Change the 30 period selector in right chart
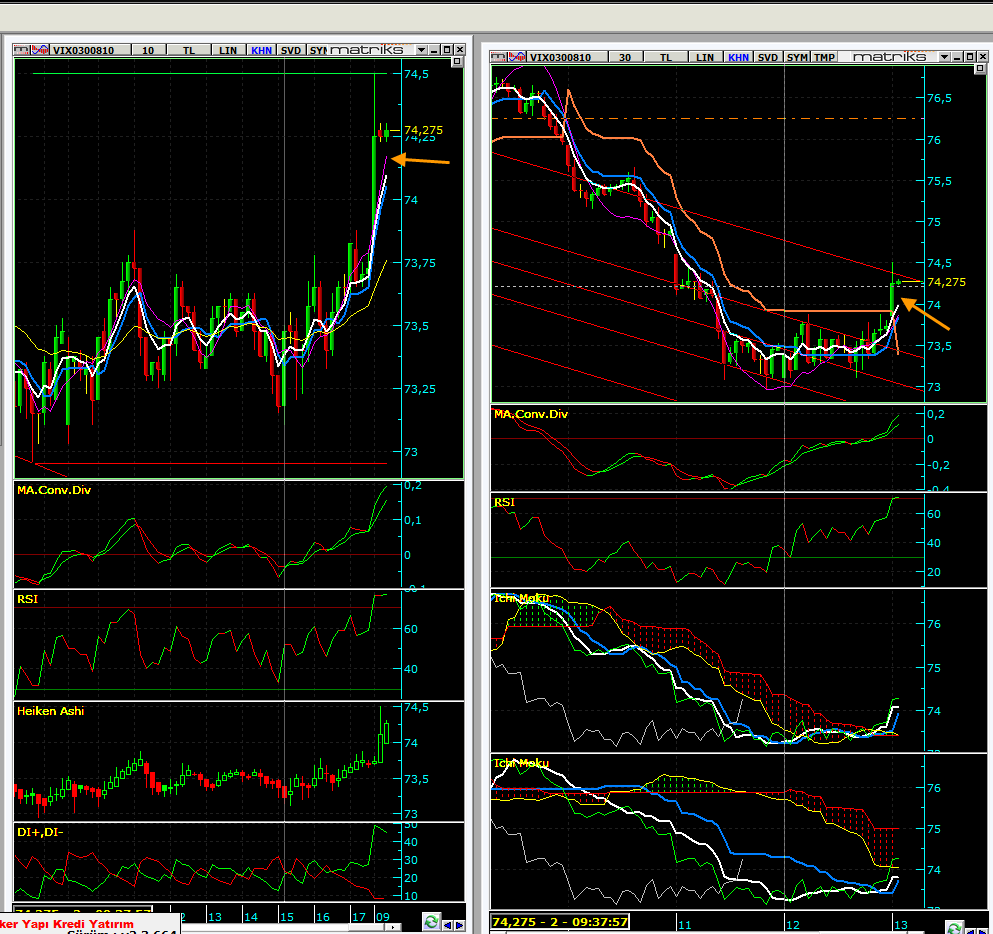 pos(624,57)
